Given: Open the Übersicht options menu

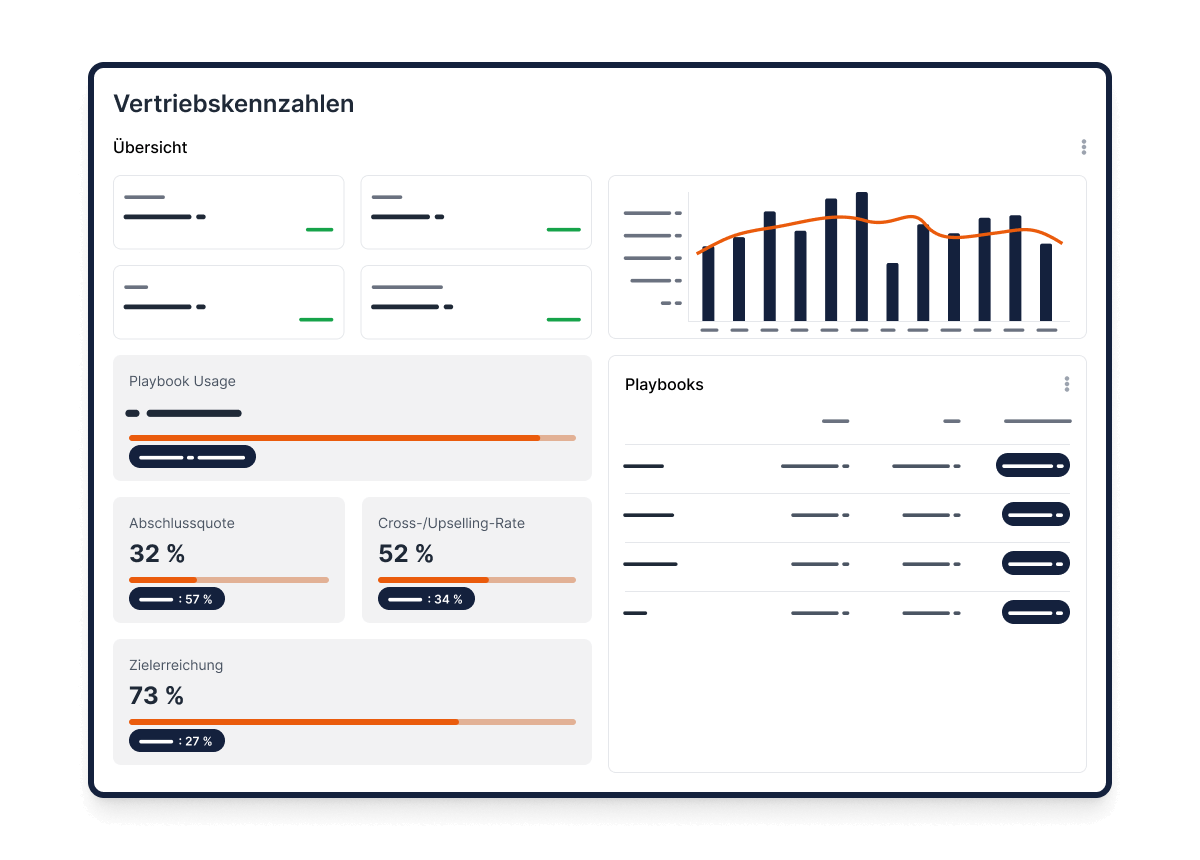Looking at the screenshot, I should click(x=1083, y=147).
